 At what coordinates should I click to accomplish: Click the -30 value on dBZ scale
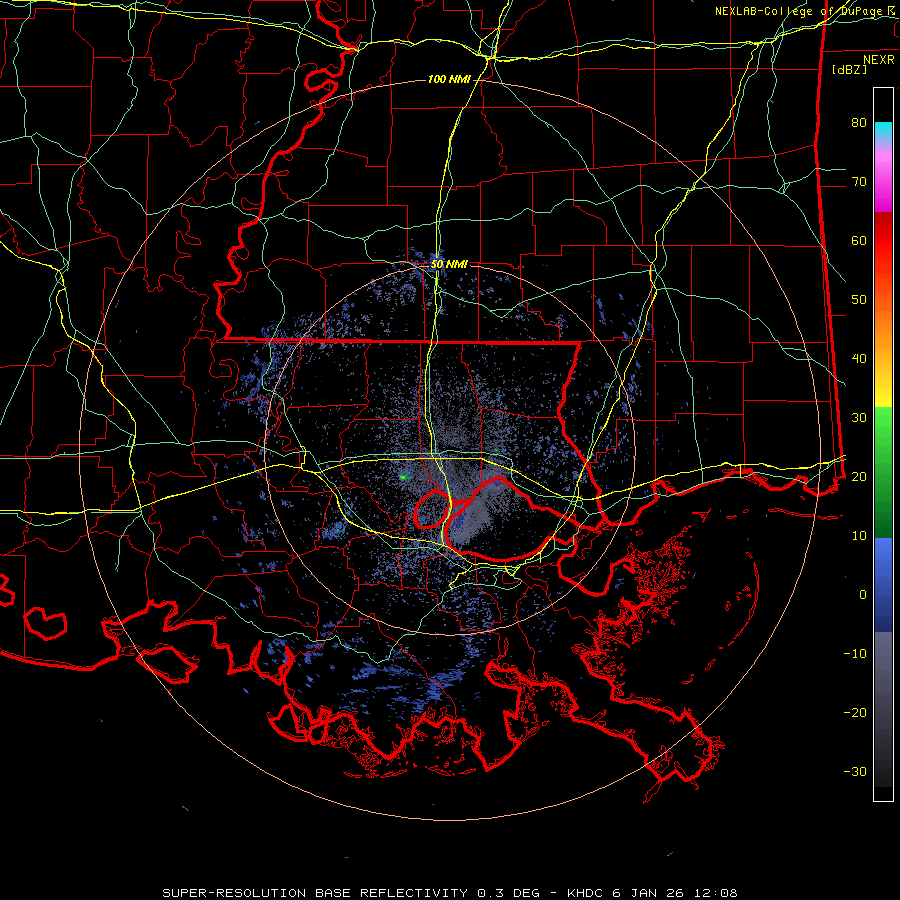(855, 771)
